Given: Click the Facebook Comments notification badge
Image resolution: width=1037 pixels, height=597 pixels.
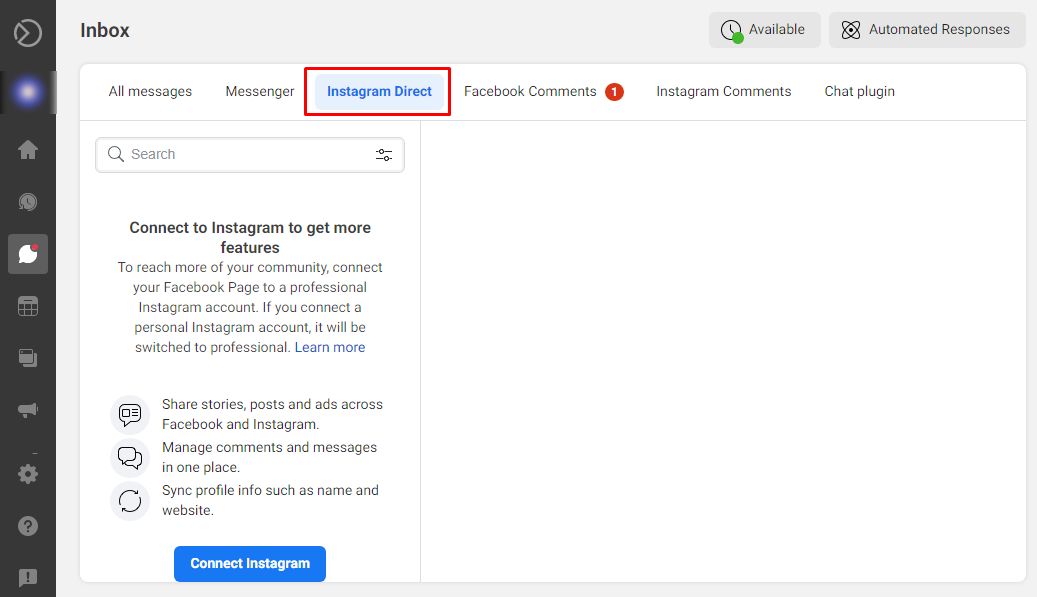Looking at the screenshot, I should tap(614, 92).
